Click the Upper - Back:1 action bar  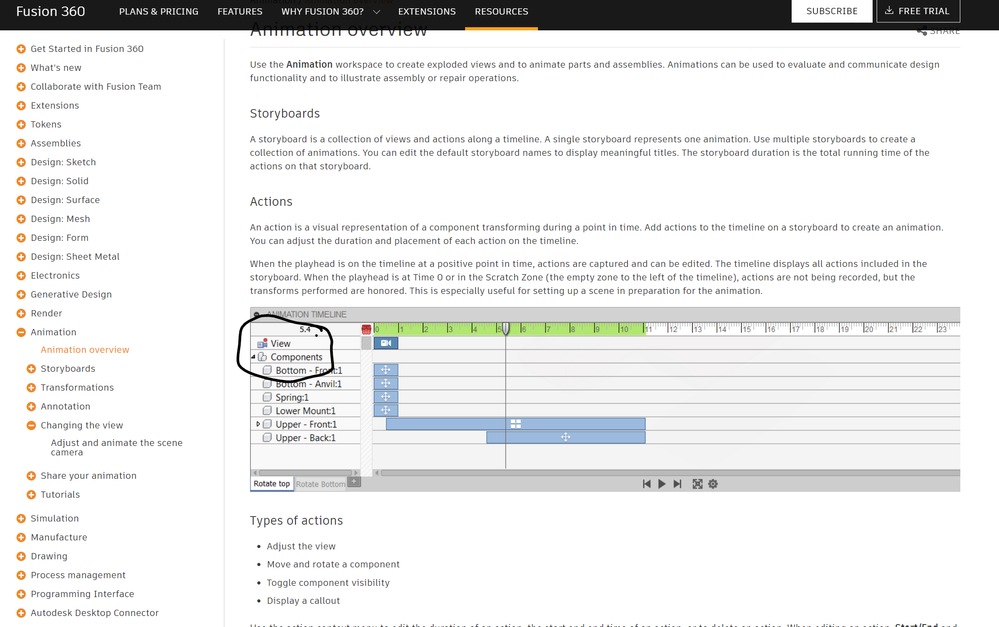tap(566, 437)
